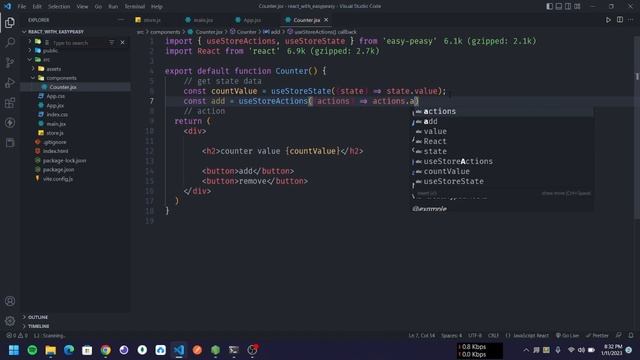Open package.json in the file tree

pos(58,169)
